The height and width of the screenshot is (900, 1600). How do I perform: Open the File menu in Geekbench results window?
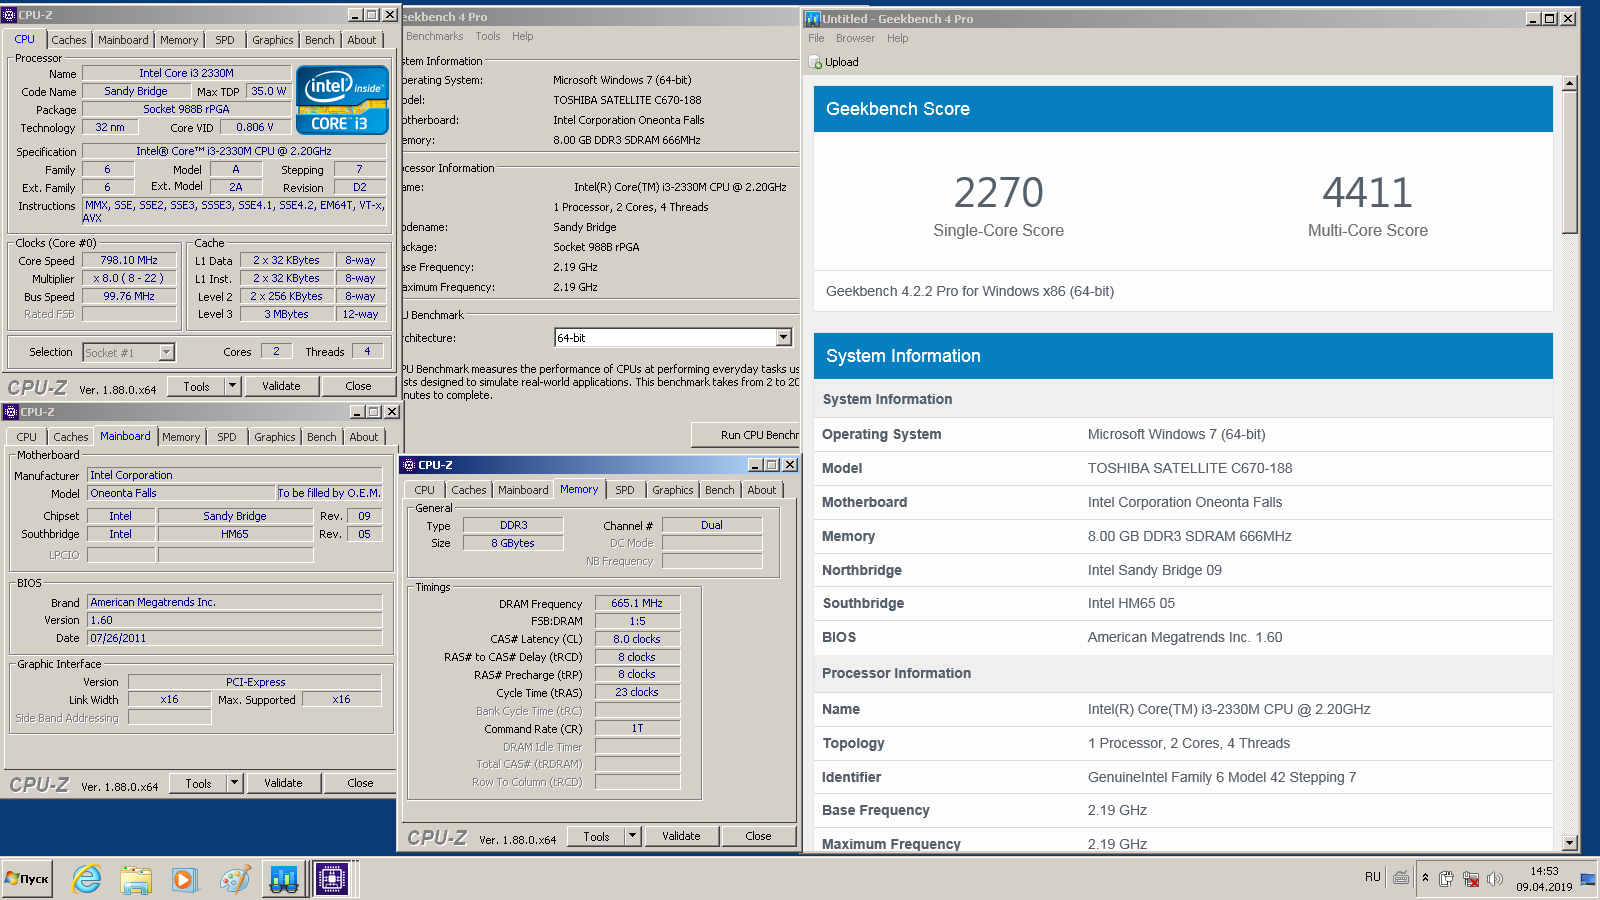click(x=816, y=38)
